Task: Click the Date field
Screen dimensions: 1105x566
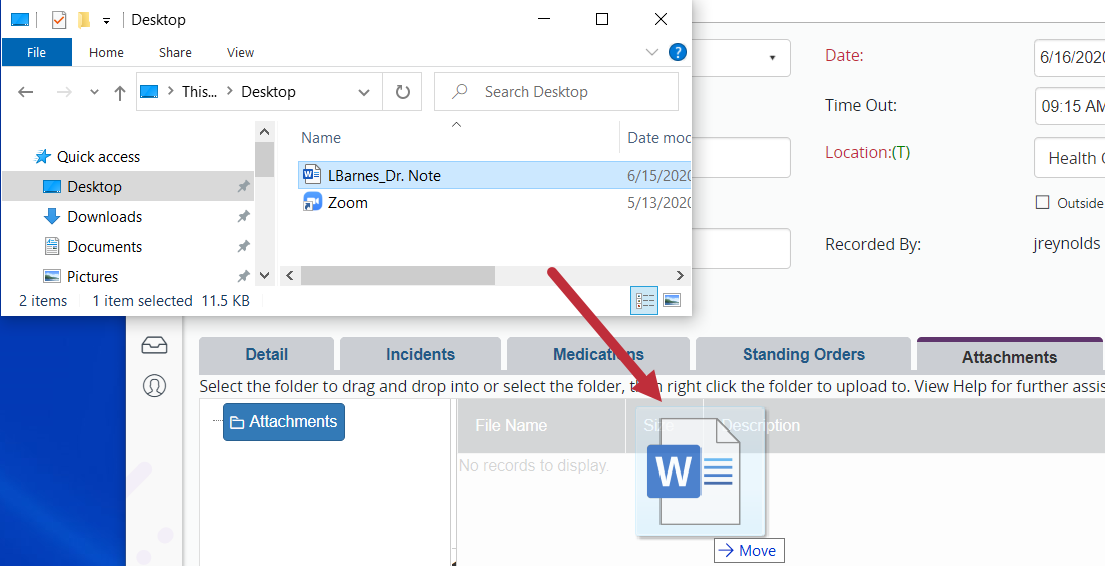Action: [x=1069, y=57]
